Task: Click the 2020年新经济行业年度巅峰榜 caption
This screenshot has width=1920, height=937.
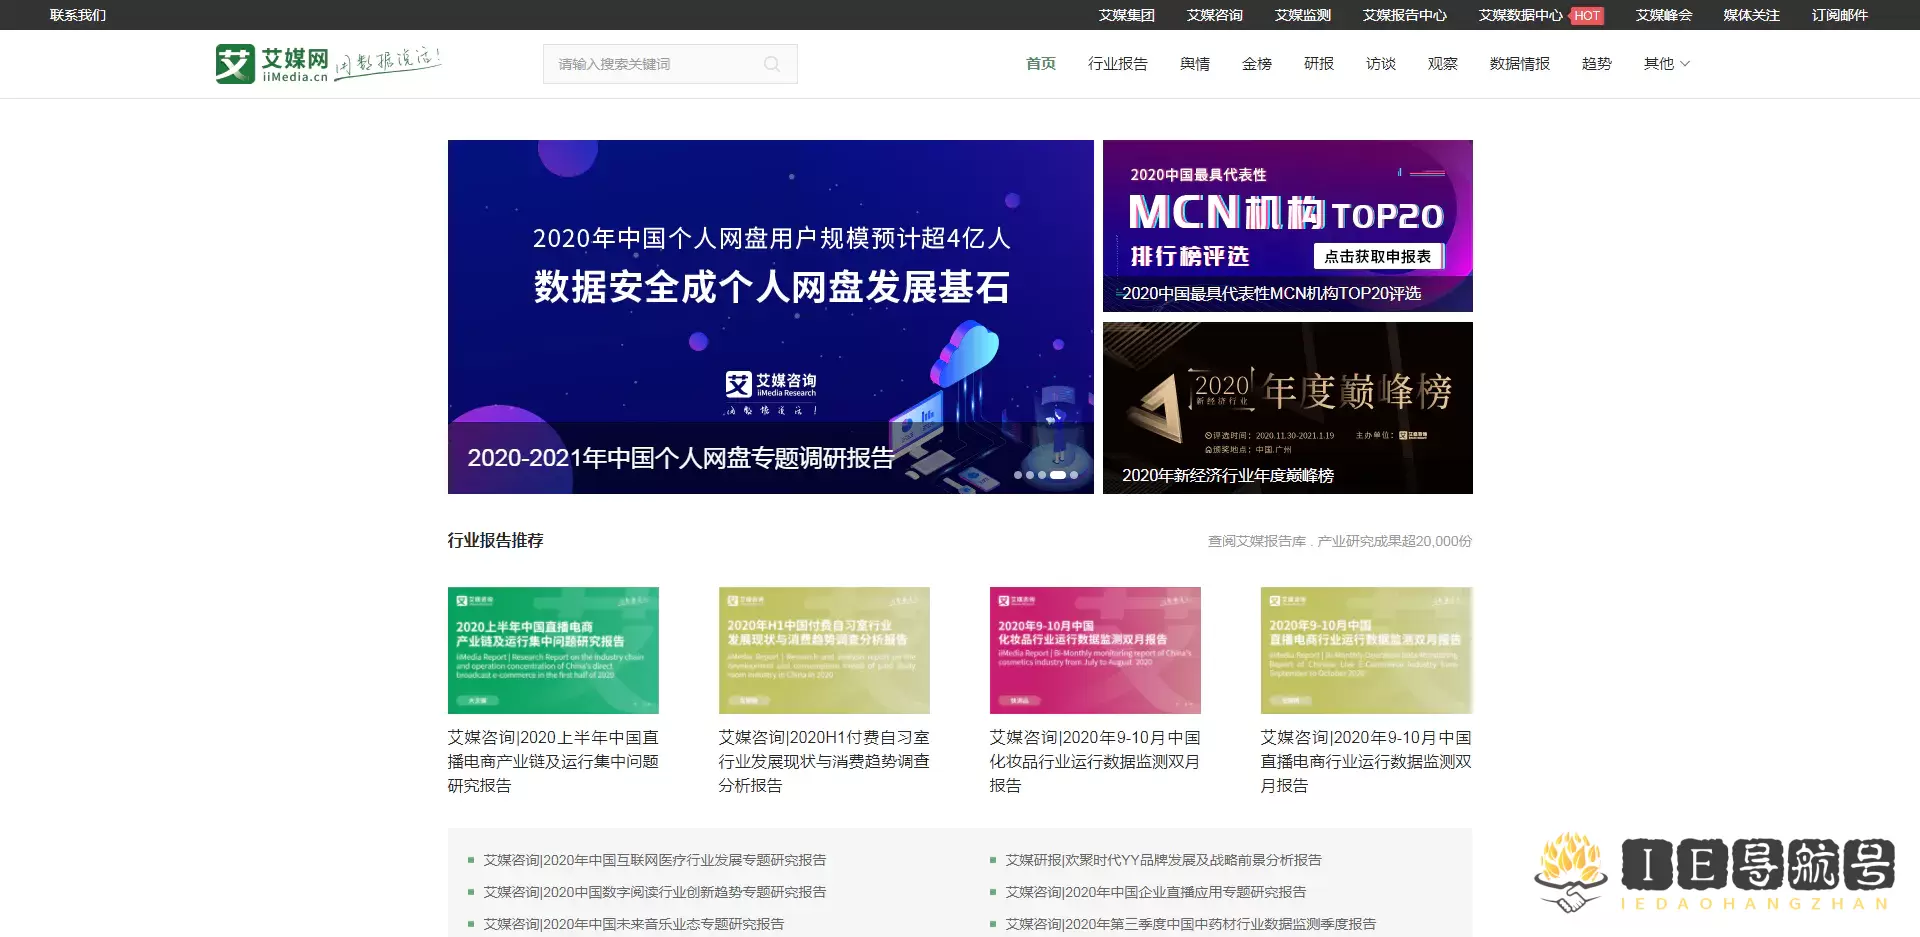Action: (1228, 476)
